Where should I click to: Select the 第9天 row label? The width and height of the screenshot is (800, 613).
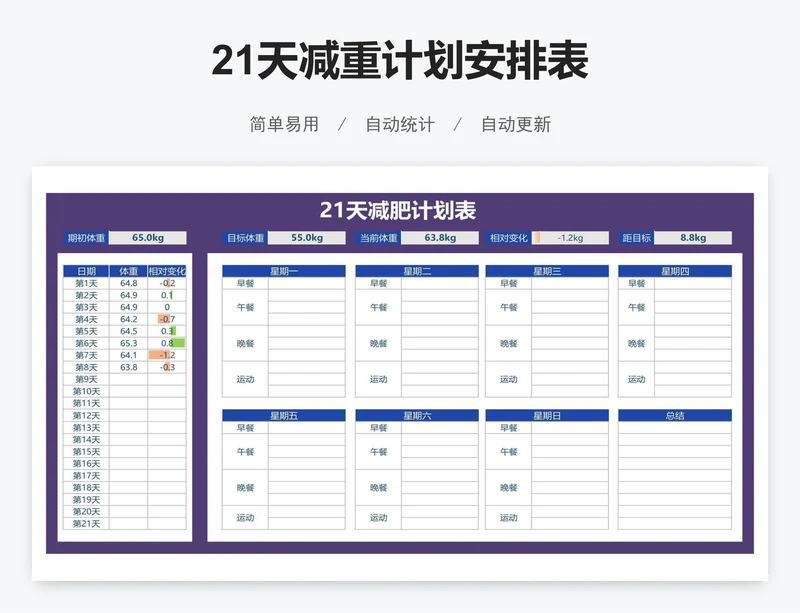(86, 379)
